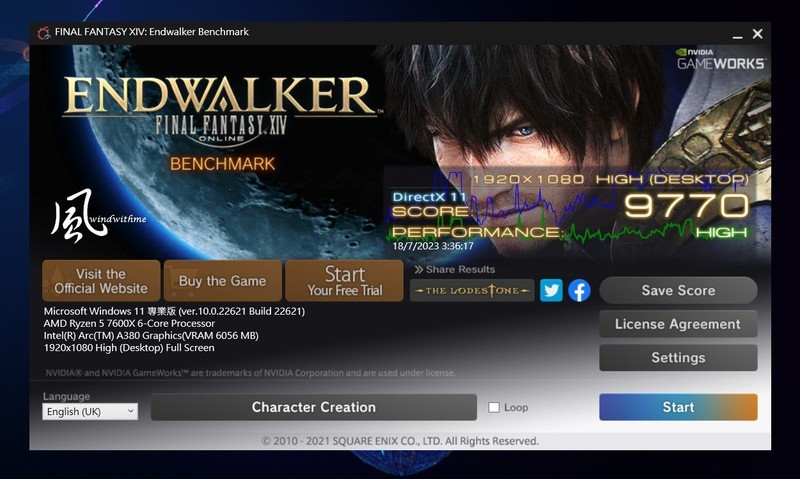This screenshot has width=800, height=479.
Task: Minimize the benchmark window
Action: [x=737, y=35]
